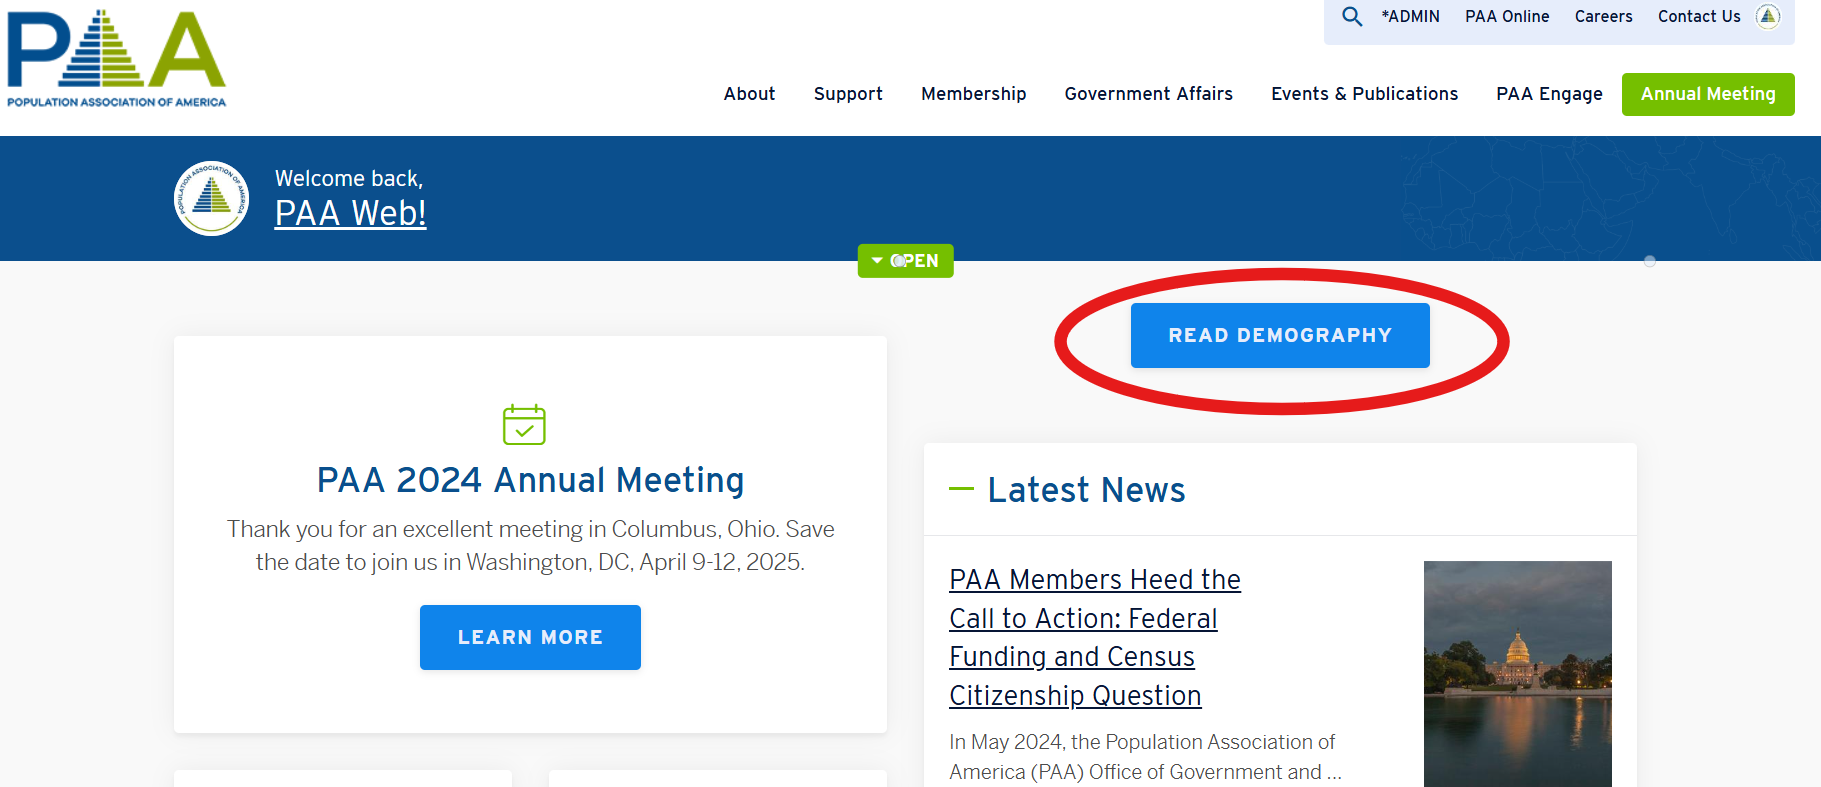Open Events & Publications menu

(x=1364, y=94)
